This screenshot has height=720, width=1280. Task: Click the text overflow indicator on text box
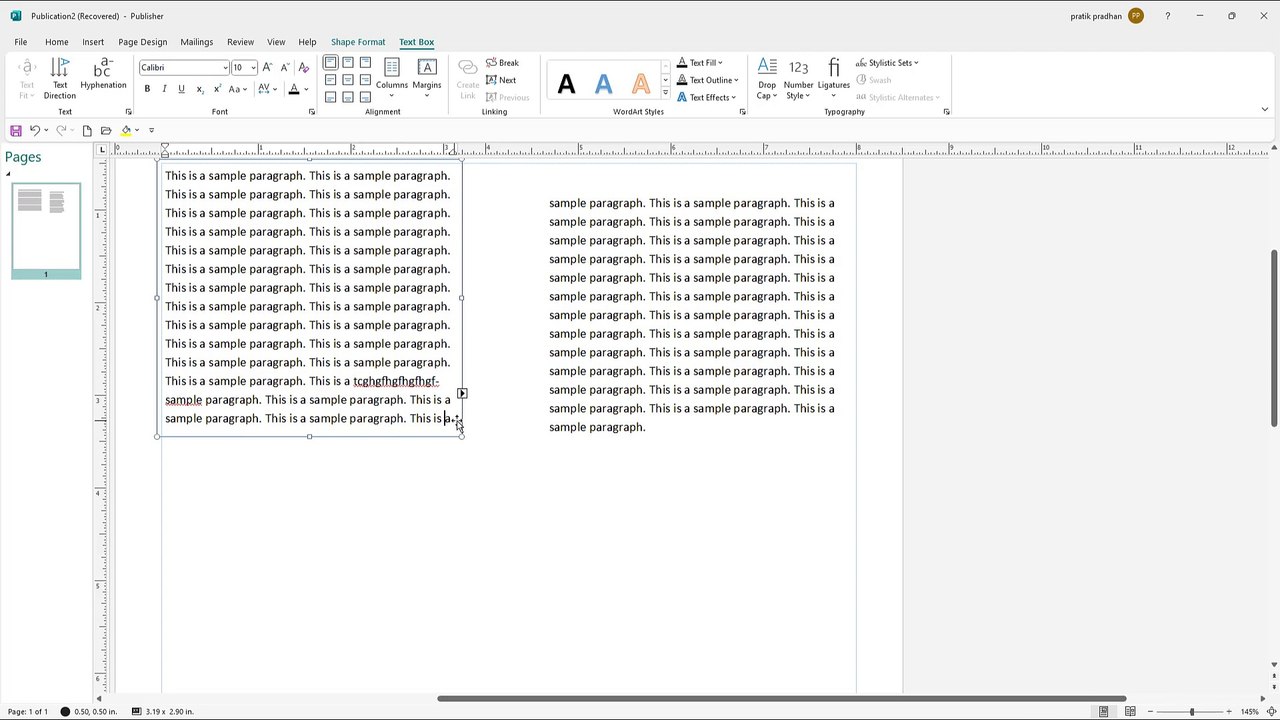[x=462, y=394]
